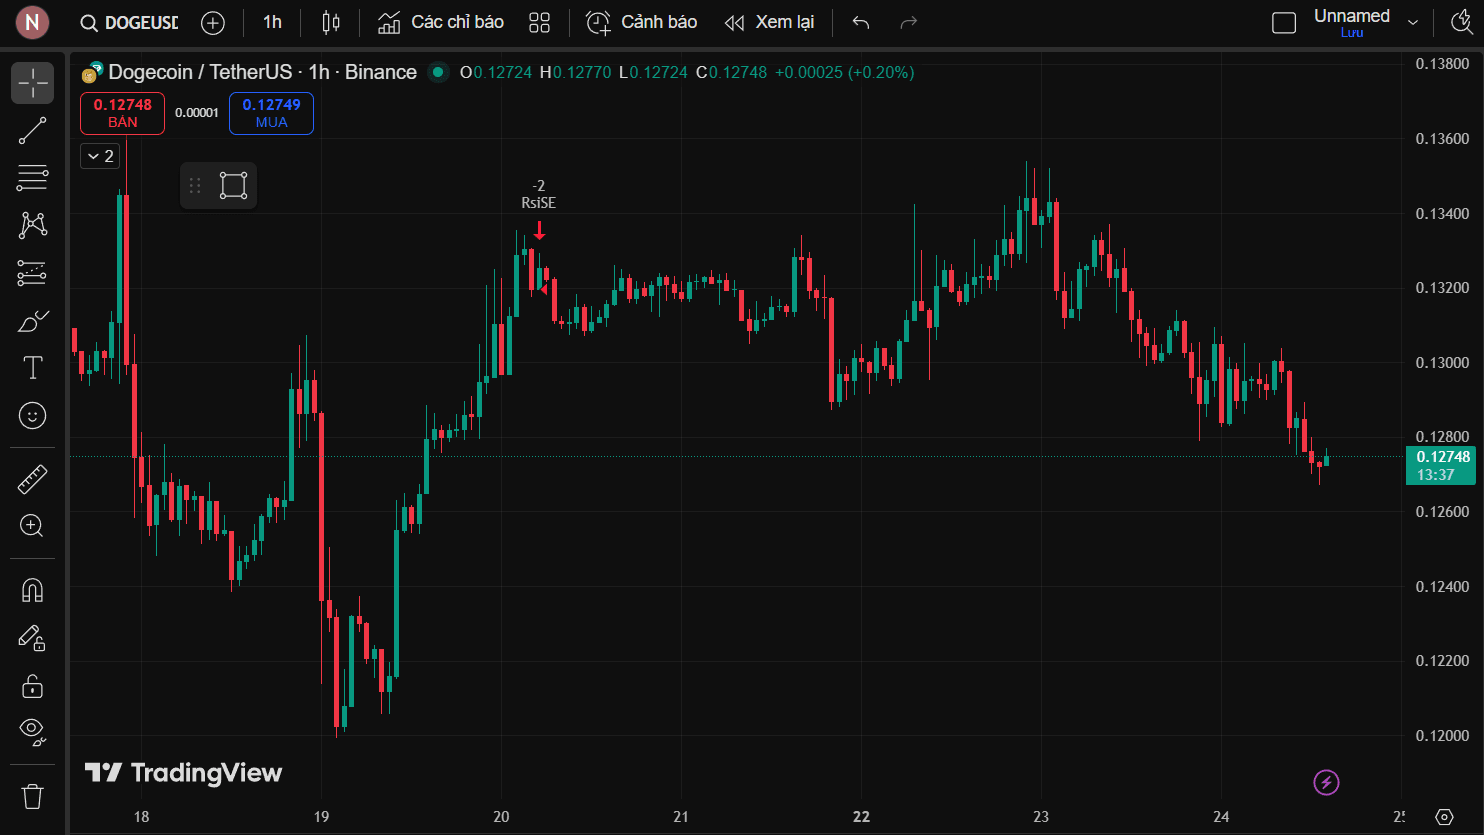Collapse the indicator legend showing 2

tap(100, 156)
